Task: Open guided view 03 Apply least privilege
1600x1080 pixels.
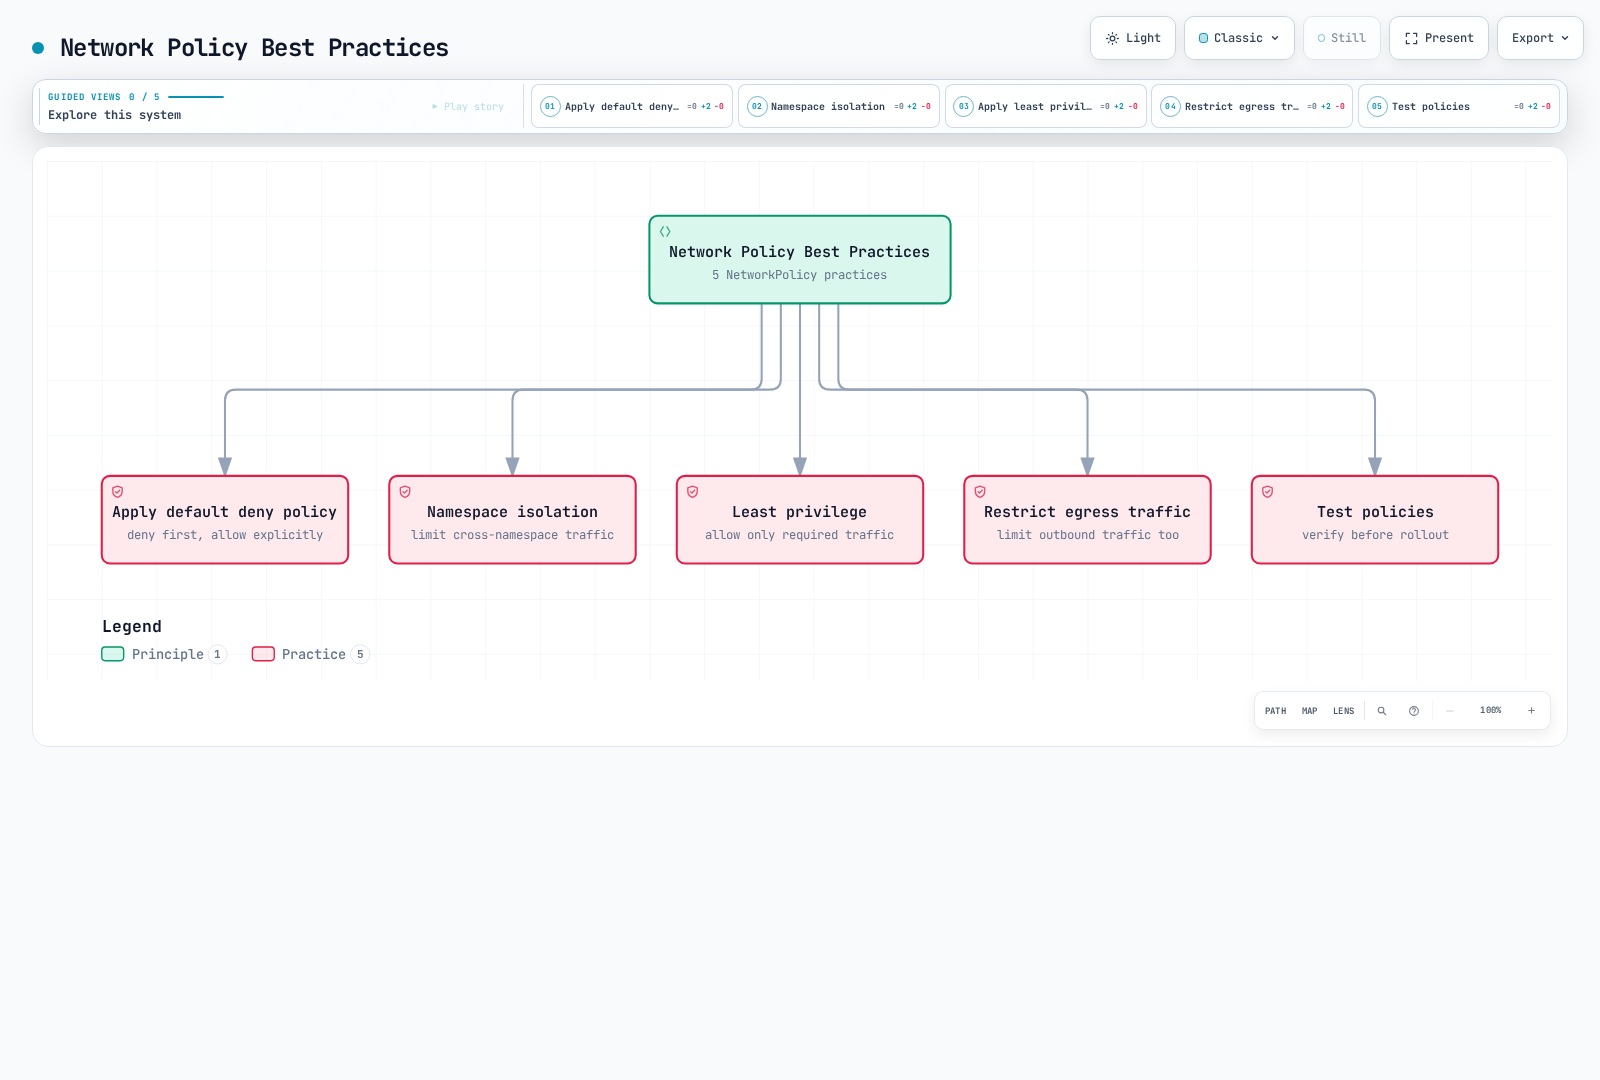Action: point(1046,106)
